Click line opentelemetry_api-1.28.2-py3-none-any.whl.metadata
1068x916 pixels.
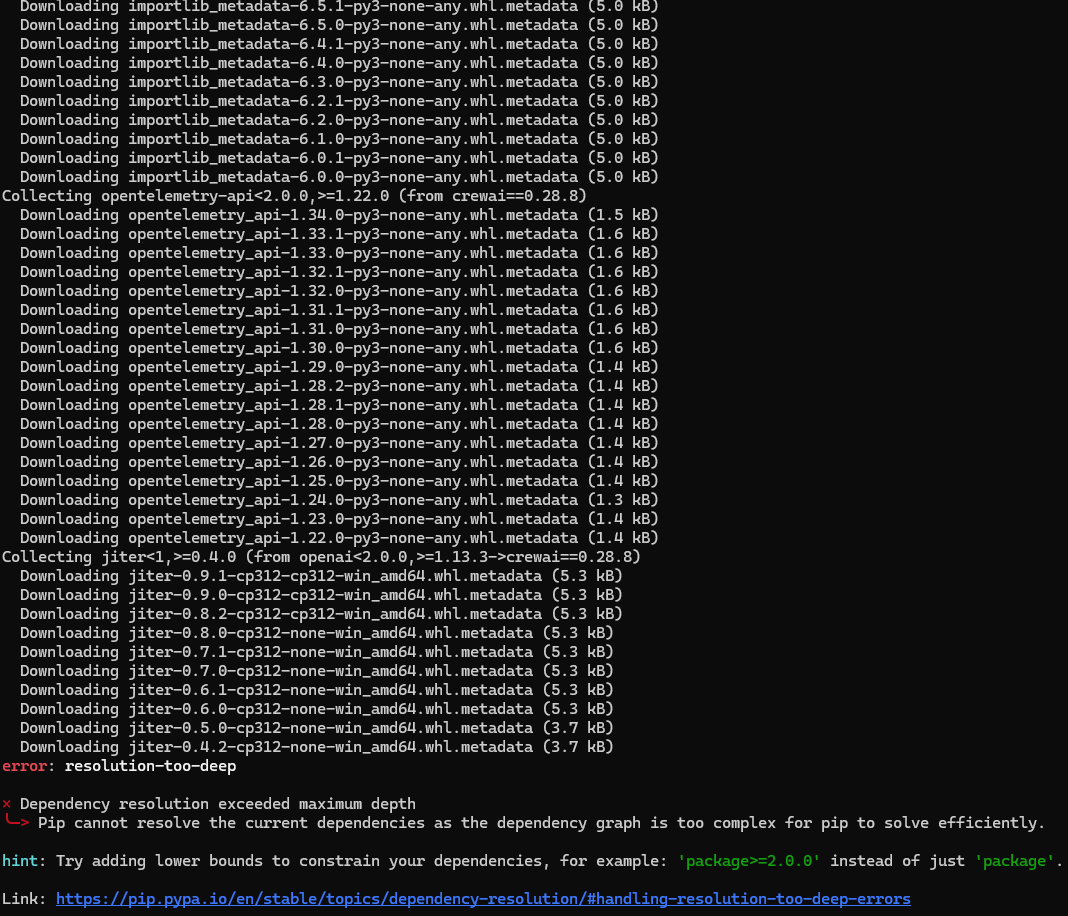(x=339, y=386)
